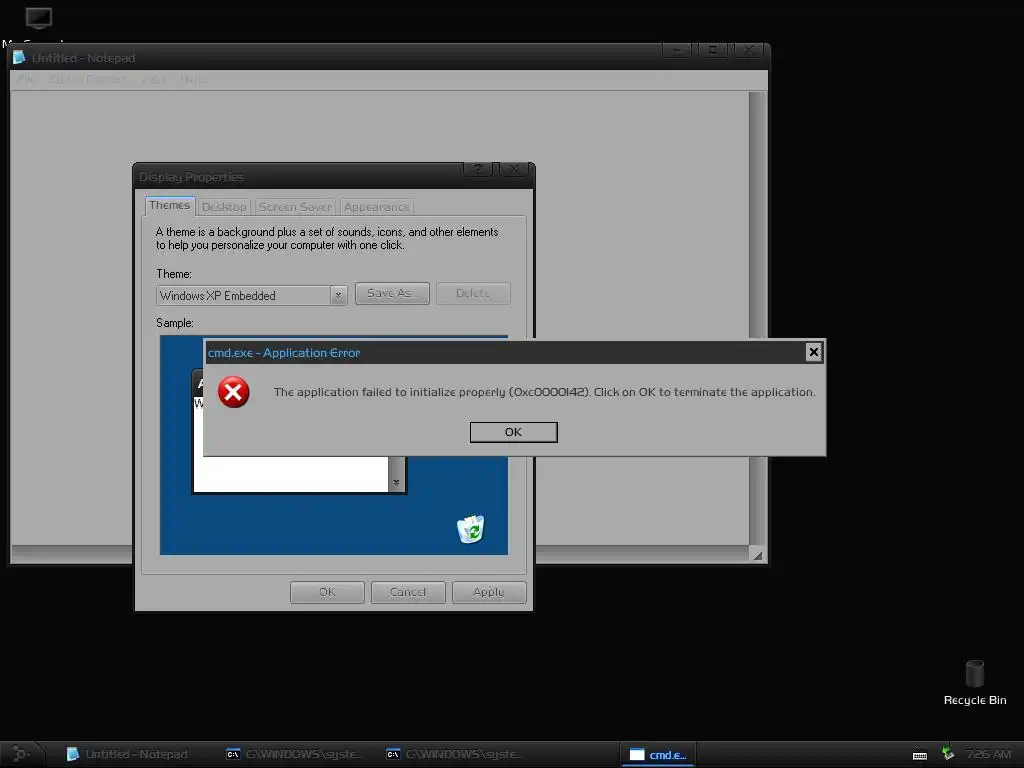Click the cmd.e... taskbar button
The height and width of the screenshot is (768, 1024).
pos(658,755)
